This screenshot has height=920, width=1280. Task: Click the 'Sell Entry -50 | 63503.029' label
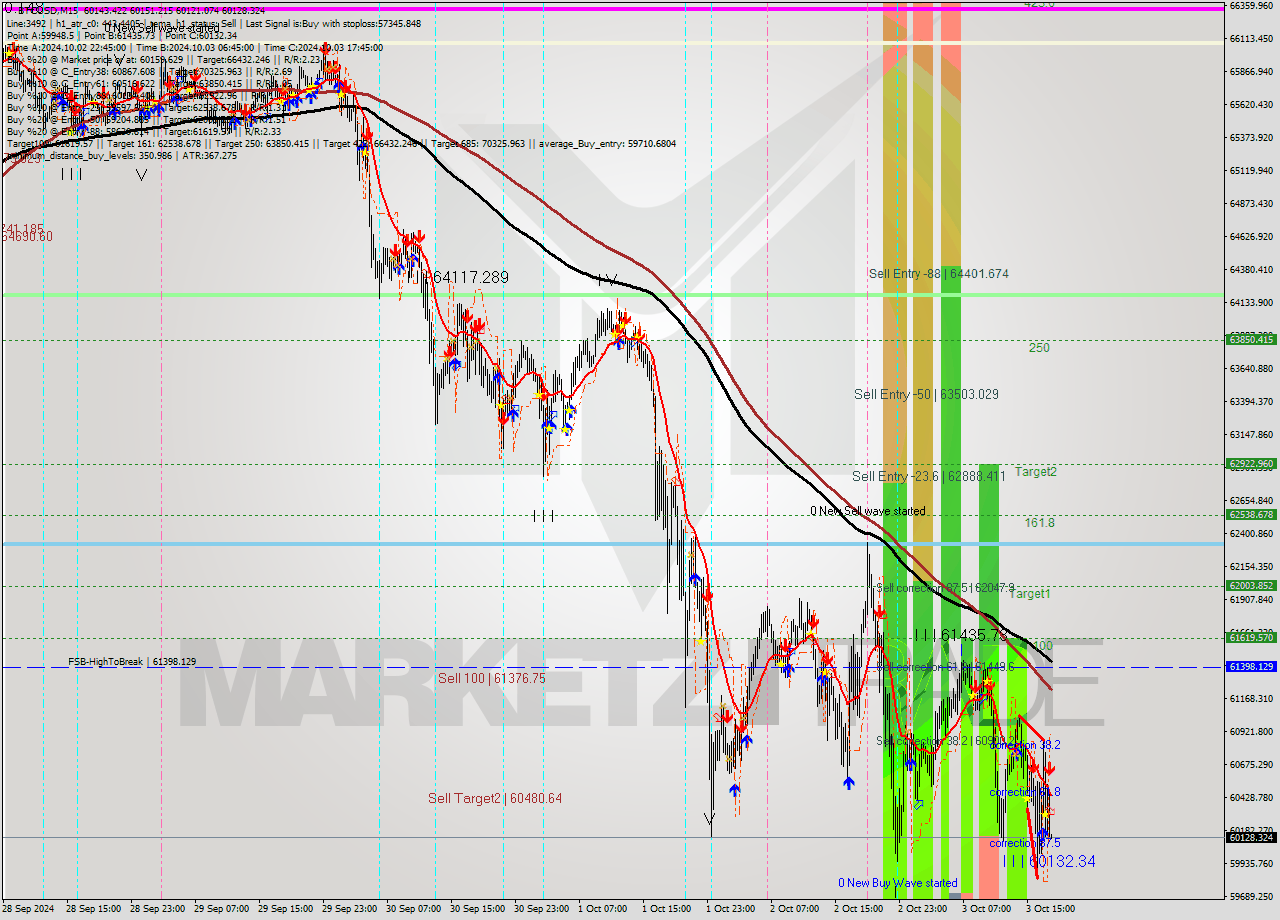pyautogui.click(x=926, y=394)
